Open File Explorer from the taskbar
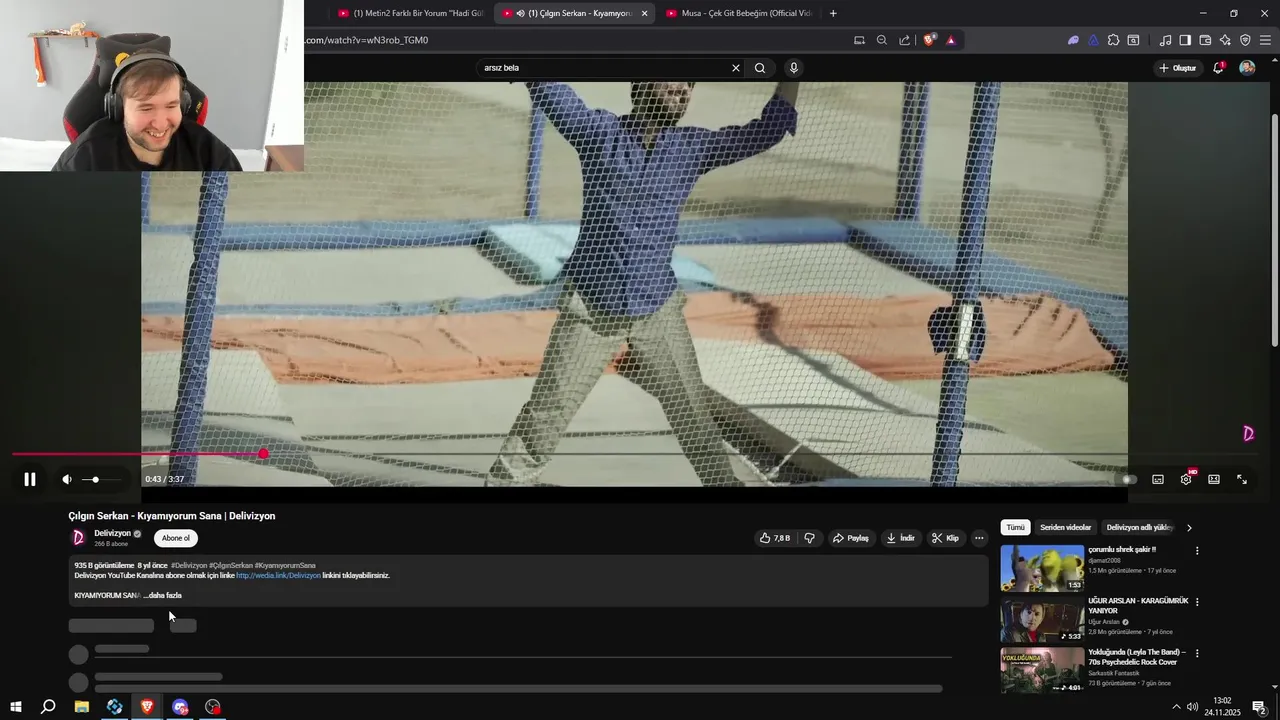 (x=82, y=707)
